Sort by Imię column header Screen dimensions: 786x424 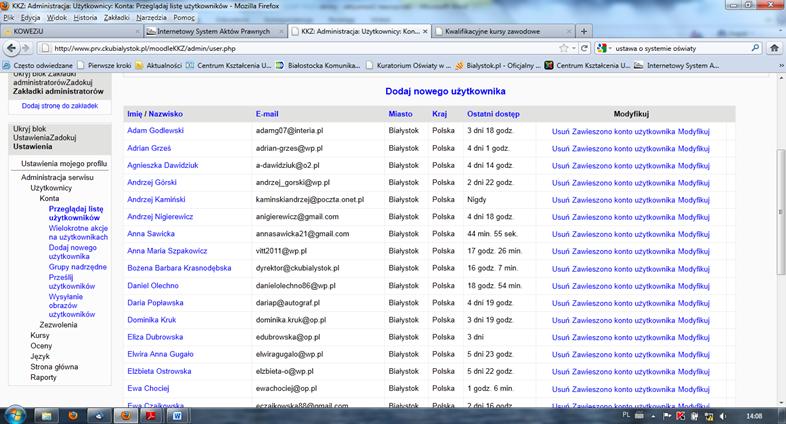(134, 114)
